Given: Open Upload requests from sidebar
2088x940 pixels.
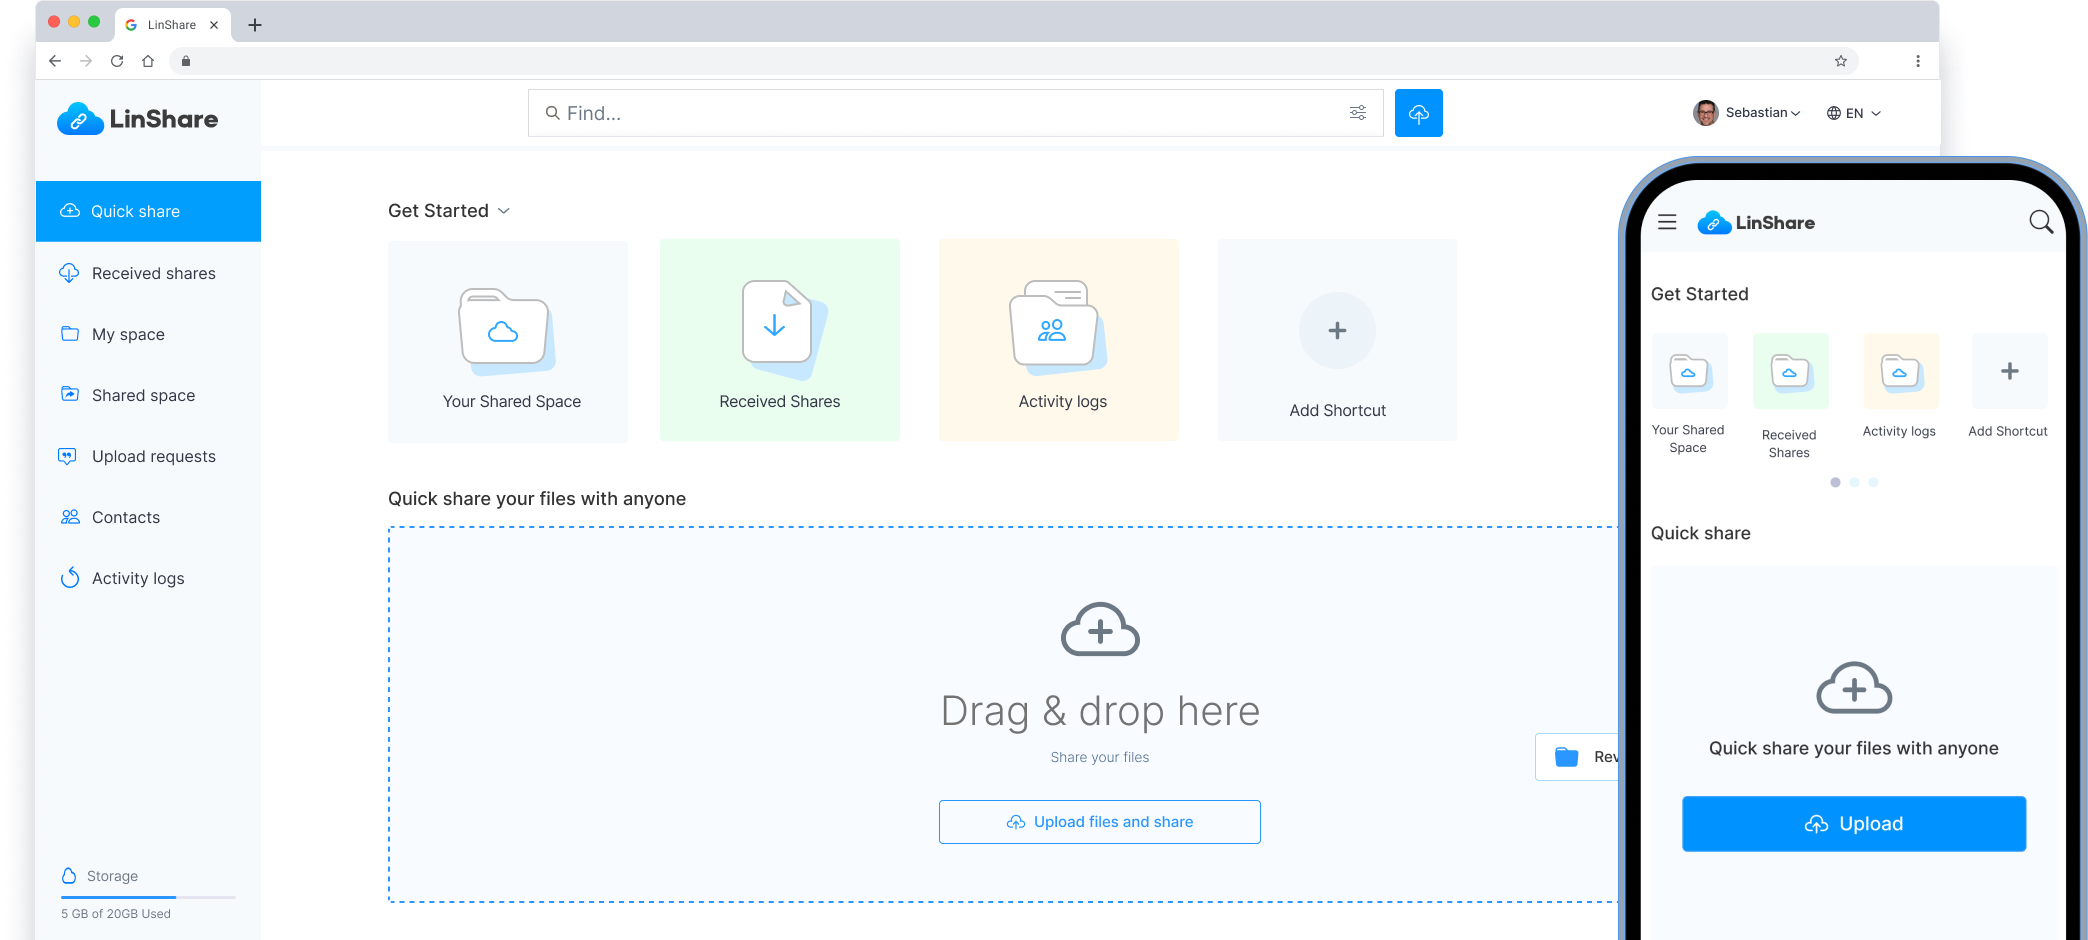Looking at the screenshot, I should coord(153,456).
